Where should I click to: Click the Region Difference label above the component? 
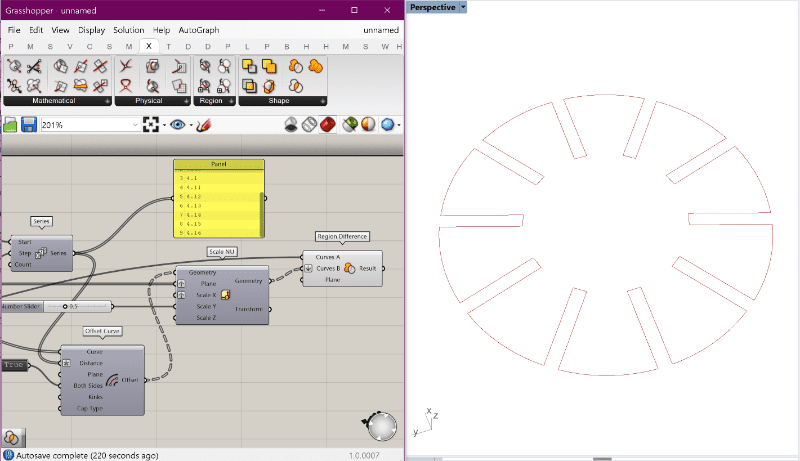pos(342,237)
